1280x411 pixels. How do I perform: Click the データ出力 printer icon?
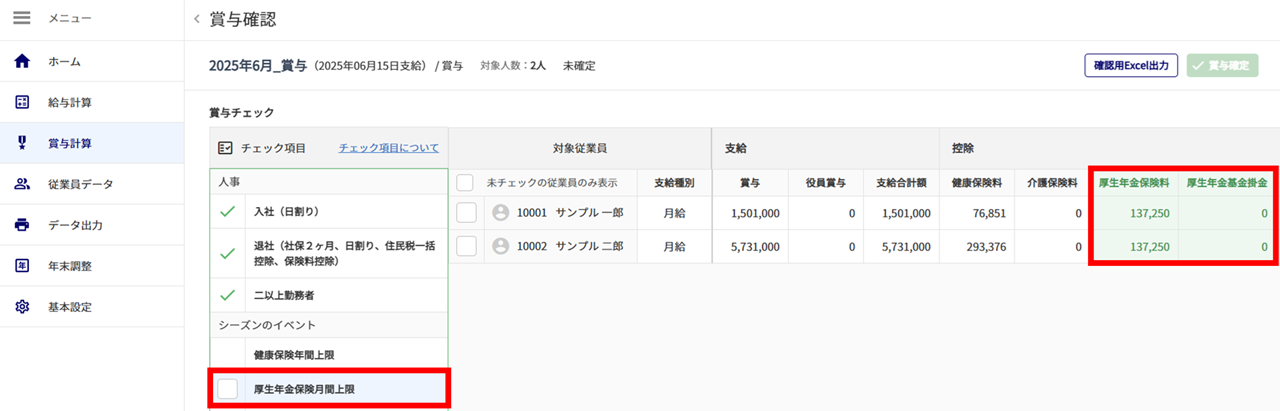click(22, 225)
